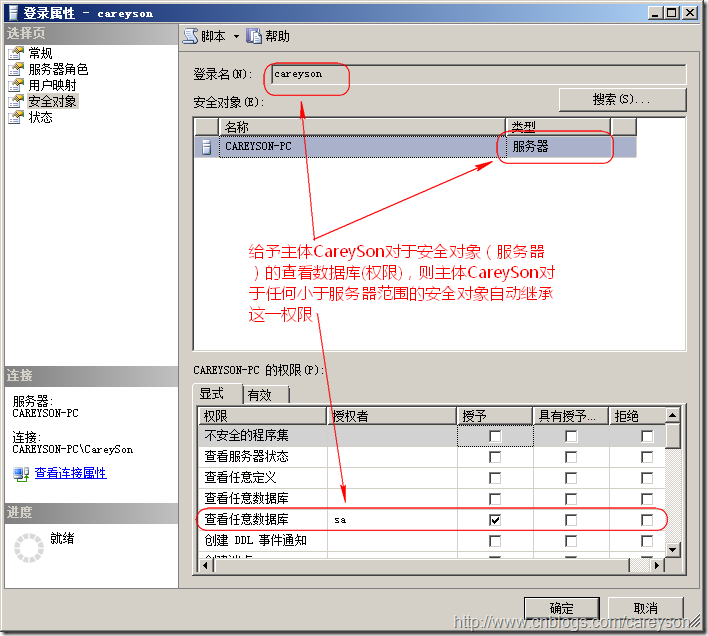Screen dimensions: 708x636
Task: Check 具有授予 for 不安全的程序集
Action: [x=571, y=436]
